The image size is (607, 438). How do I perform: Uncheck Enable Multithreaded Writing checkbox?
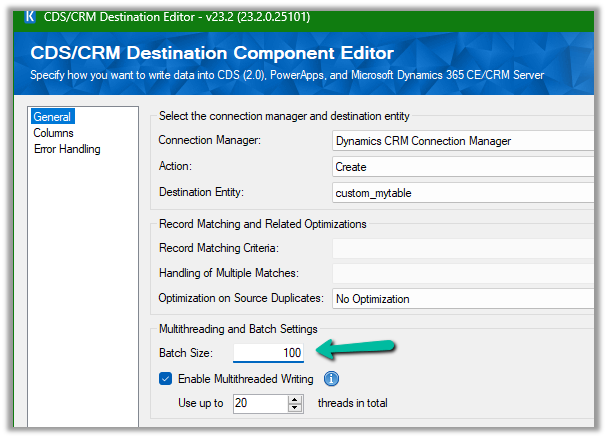(x=166, y=379)
